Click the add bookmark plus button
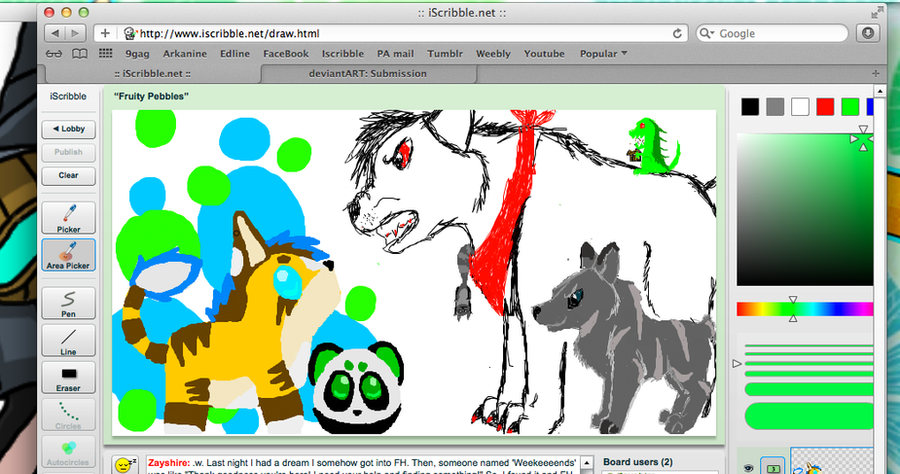Viewport: 900px width, 474px height. [x=105, y=33]
